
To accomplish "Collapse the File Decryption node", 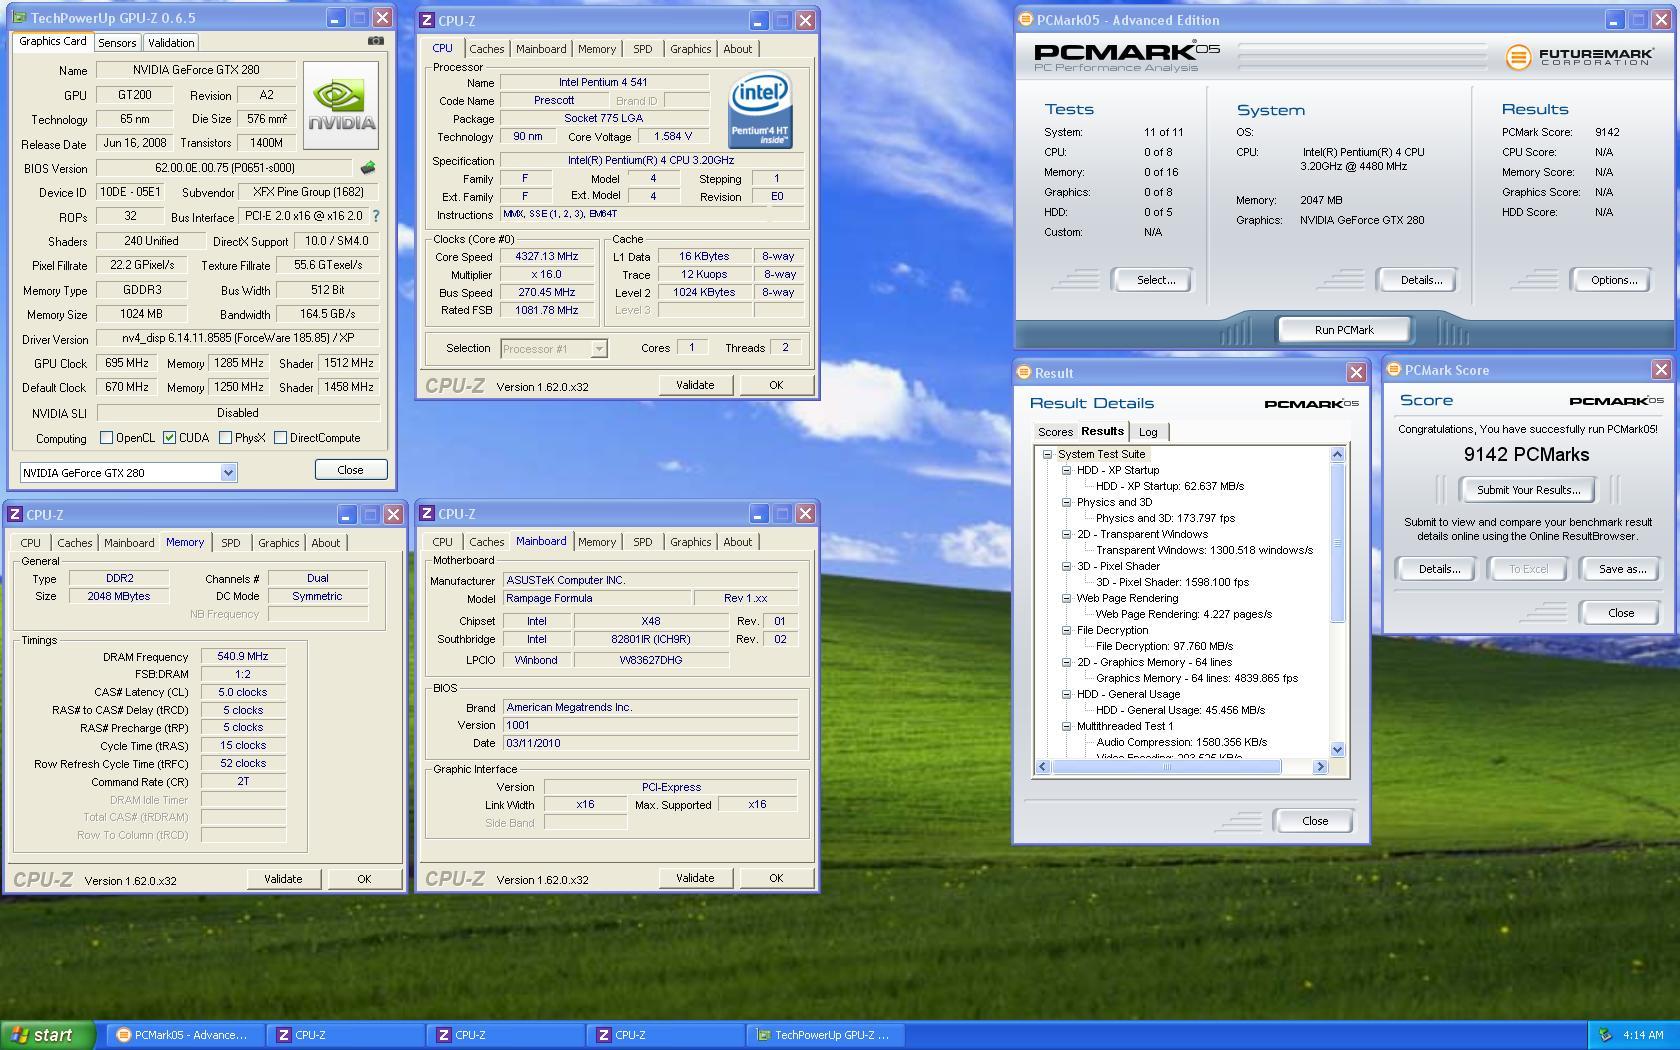I will tap(1066, 630).
